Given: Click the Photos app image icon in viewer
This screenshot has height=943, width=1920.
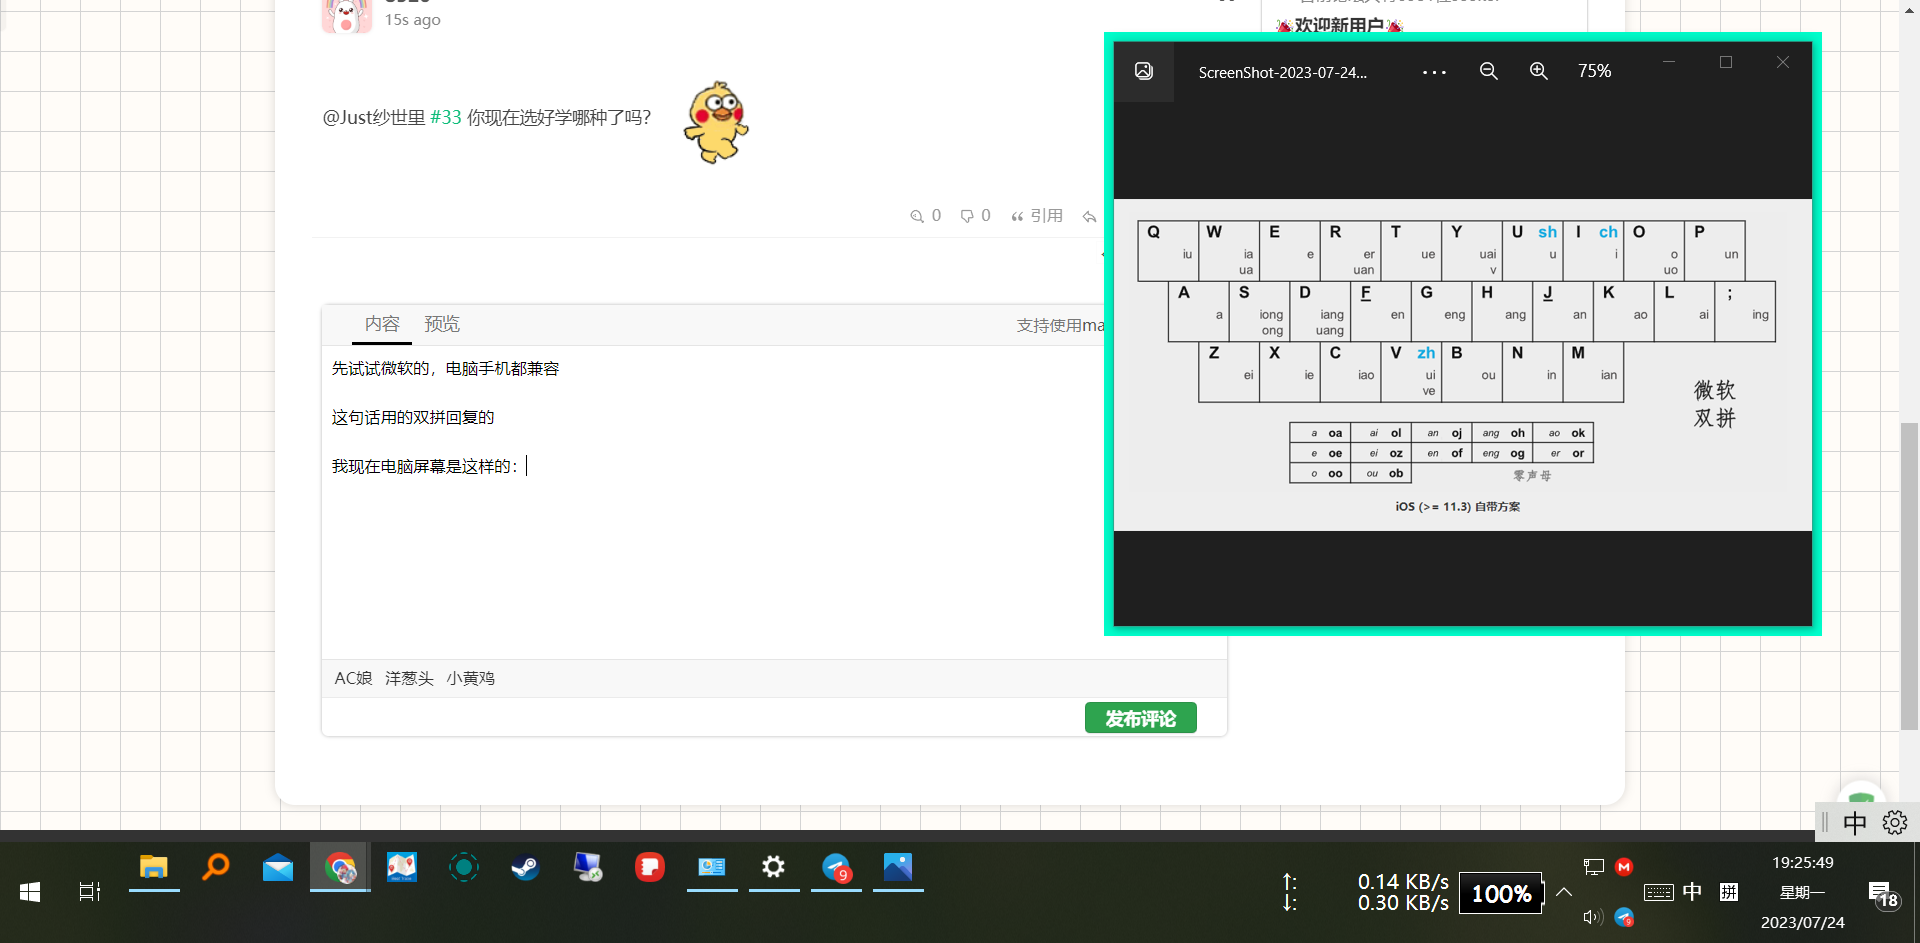Looking at the screenshot, I should pos(1144,71).
